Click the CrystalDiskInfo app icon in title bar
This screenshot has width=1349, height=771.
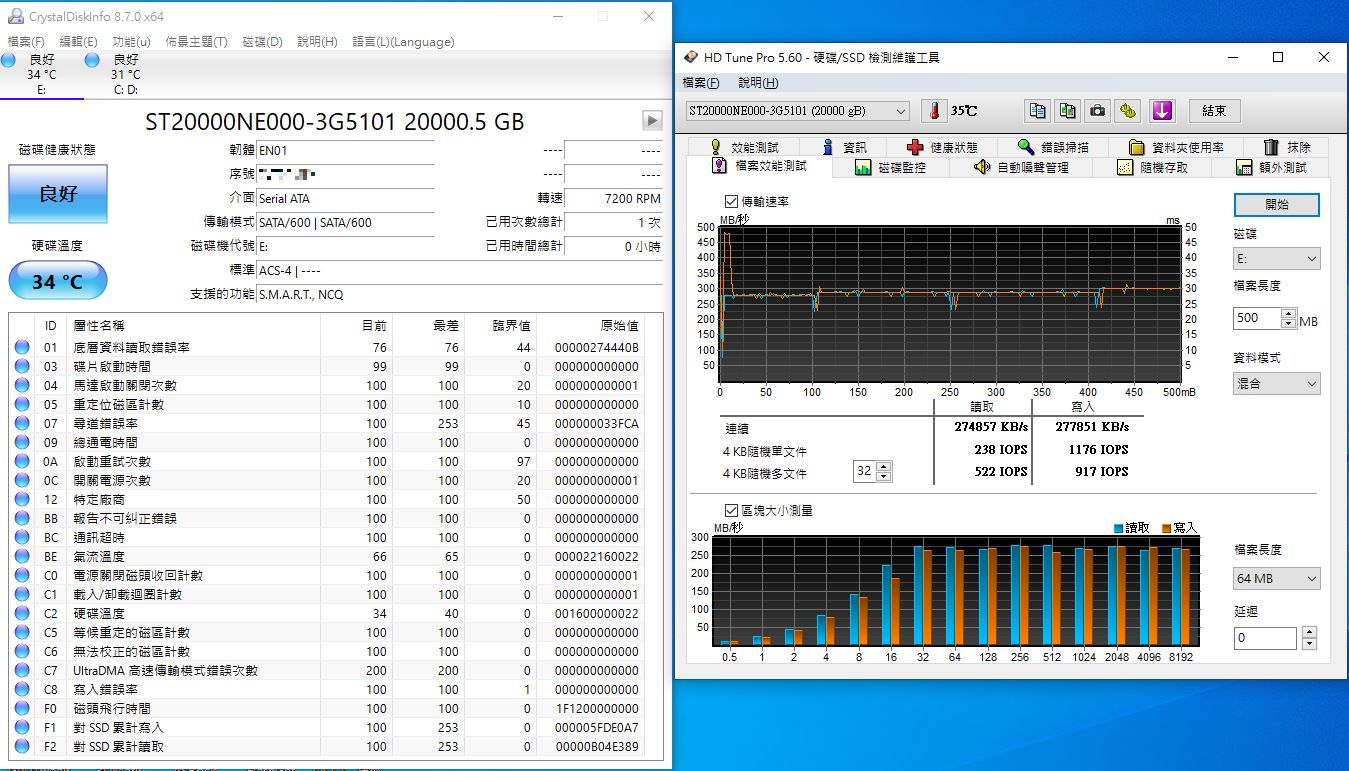pos(15,16)
